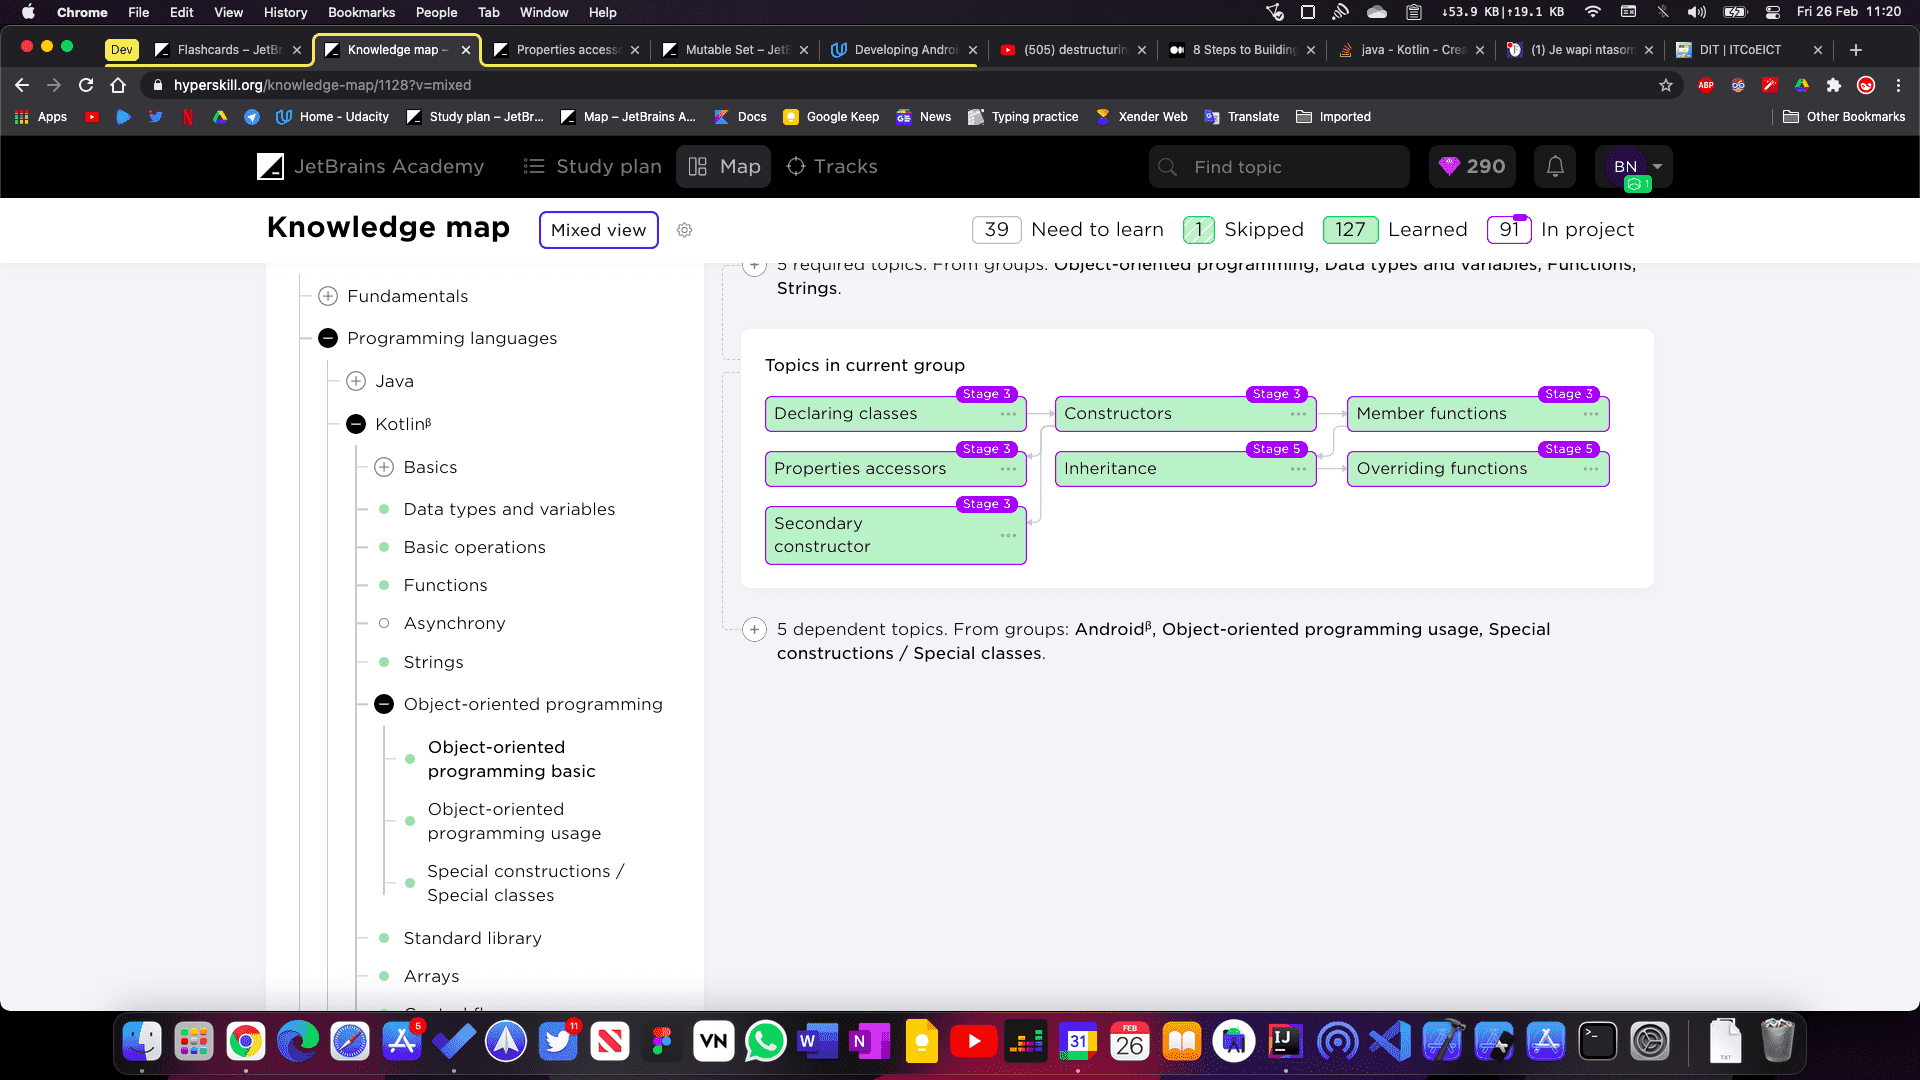Open the three-dot menu on Overriding functions
The height and width of the screenshot is (1080, 1920).
point(1591,469)
